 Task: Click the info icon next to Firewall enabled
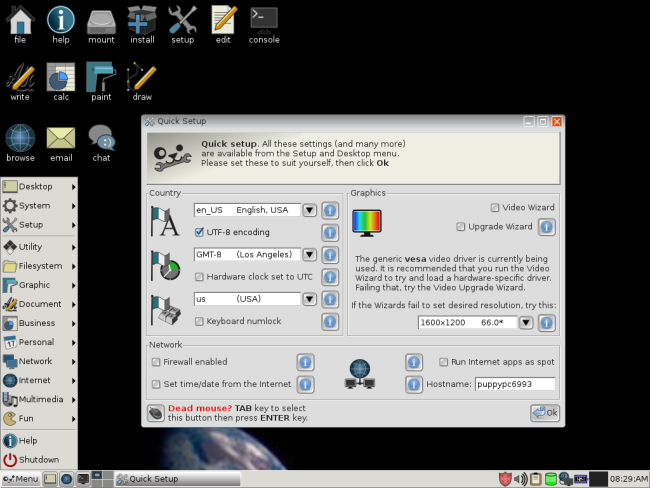[305, 362]
